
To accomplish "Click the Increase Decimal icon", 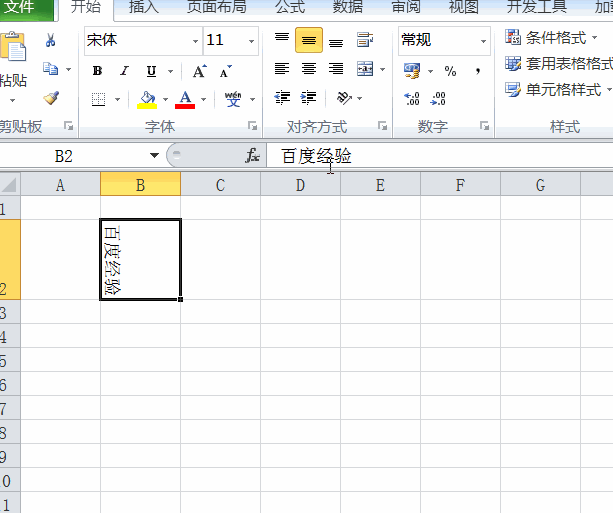I will 412,98.
